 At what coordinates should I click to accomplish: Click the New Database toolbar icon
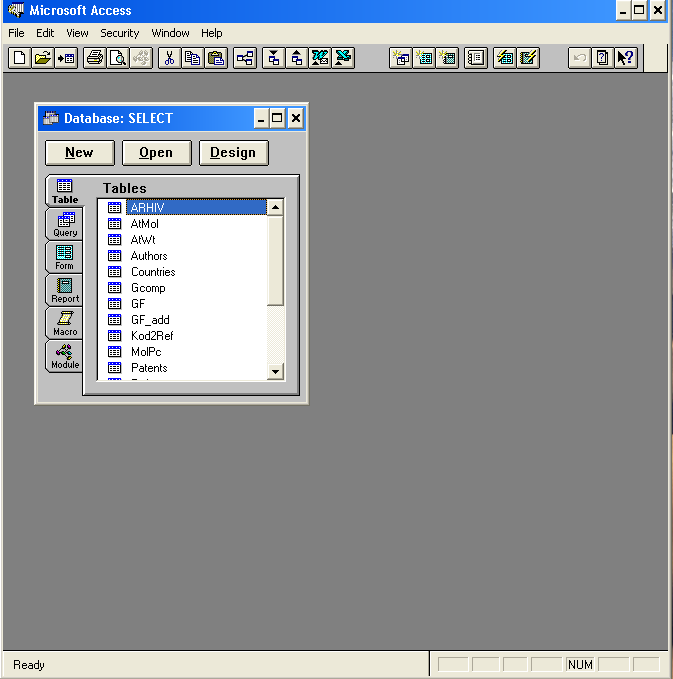[x=20, y=58]
